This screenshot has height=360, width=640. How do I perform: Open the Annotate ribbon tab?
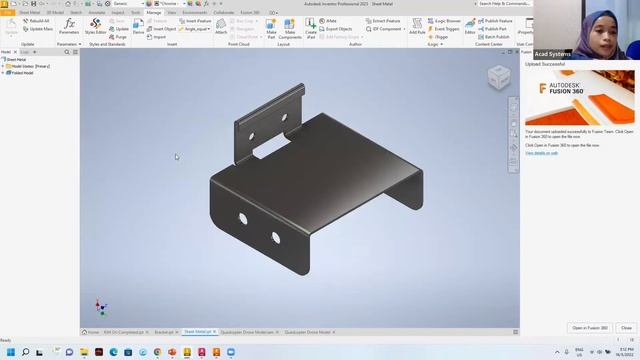(x=97, y=13)
